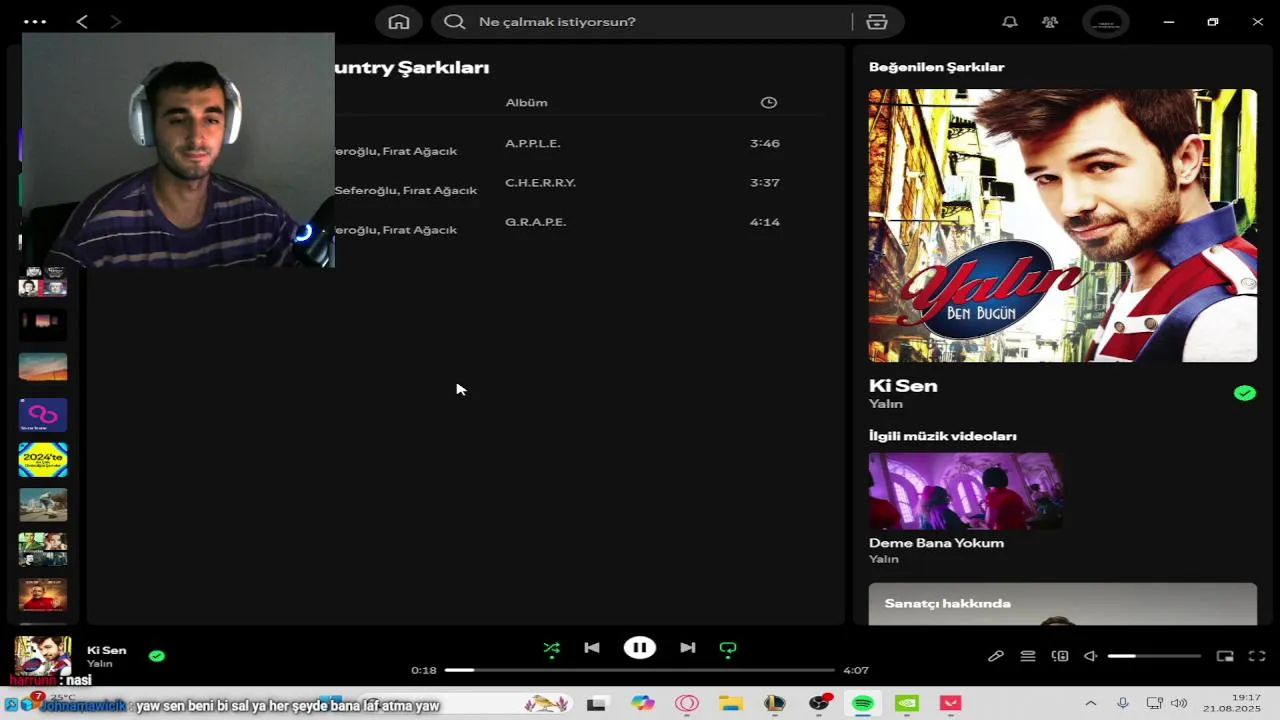Open the notifications bell
The width and height of the screenshot is (1280, 720).
tap(1010, 22)
